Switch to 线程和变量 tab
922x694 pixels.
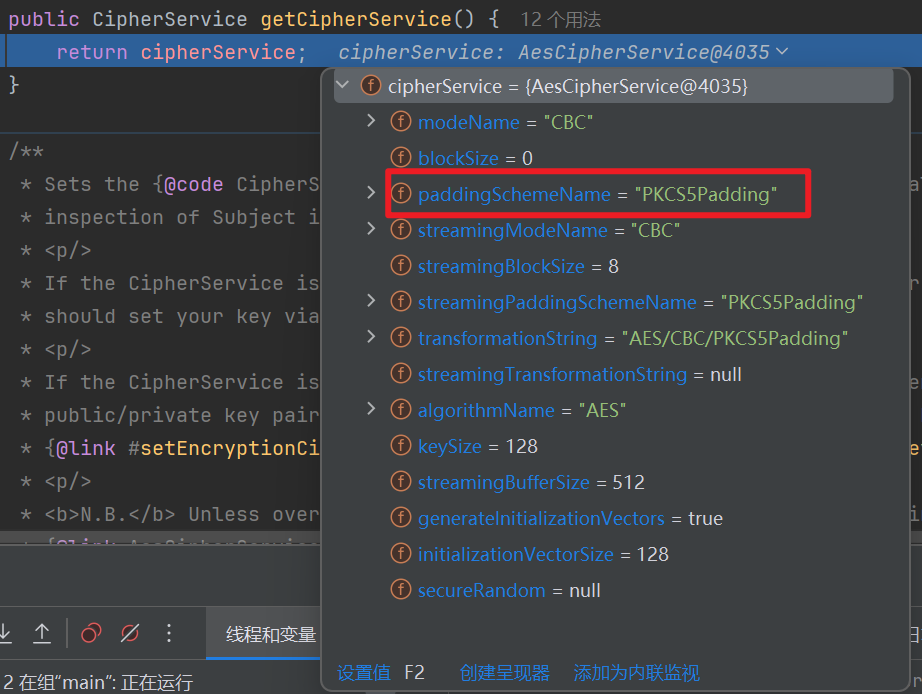tap(270, 634)
